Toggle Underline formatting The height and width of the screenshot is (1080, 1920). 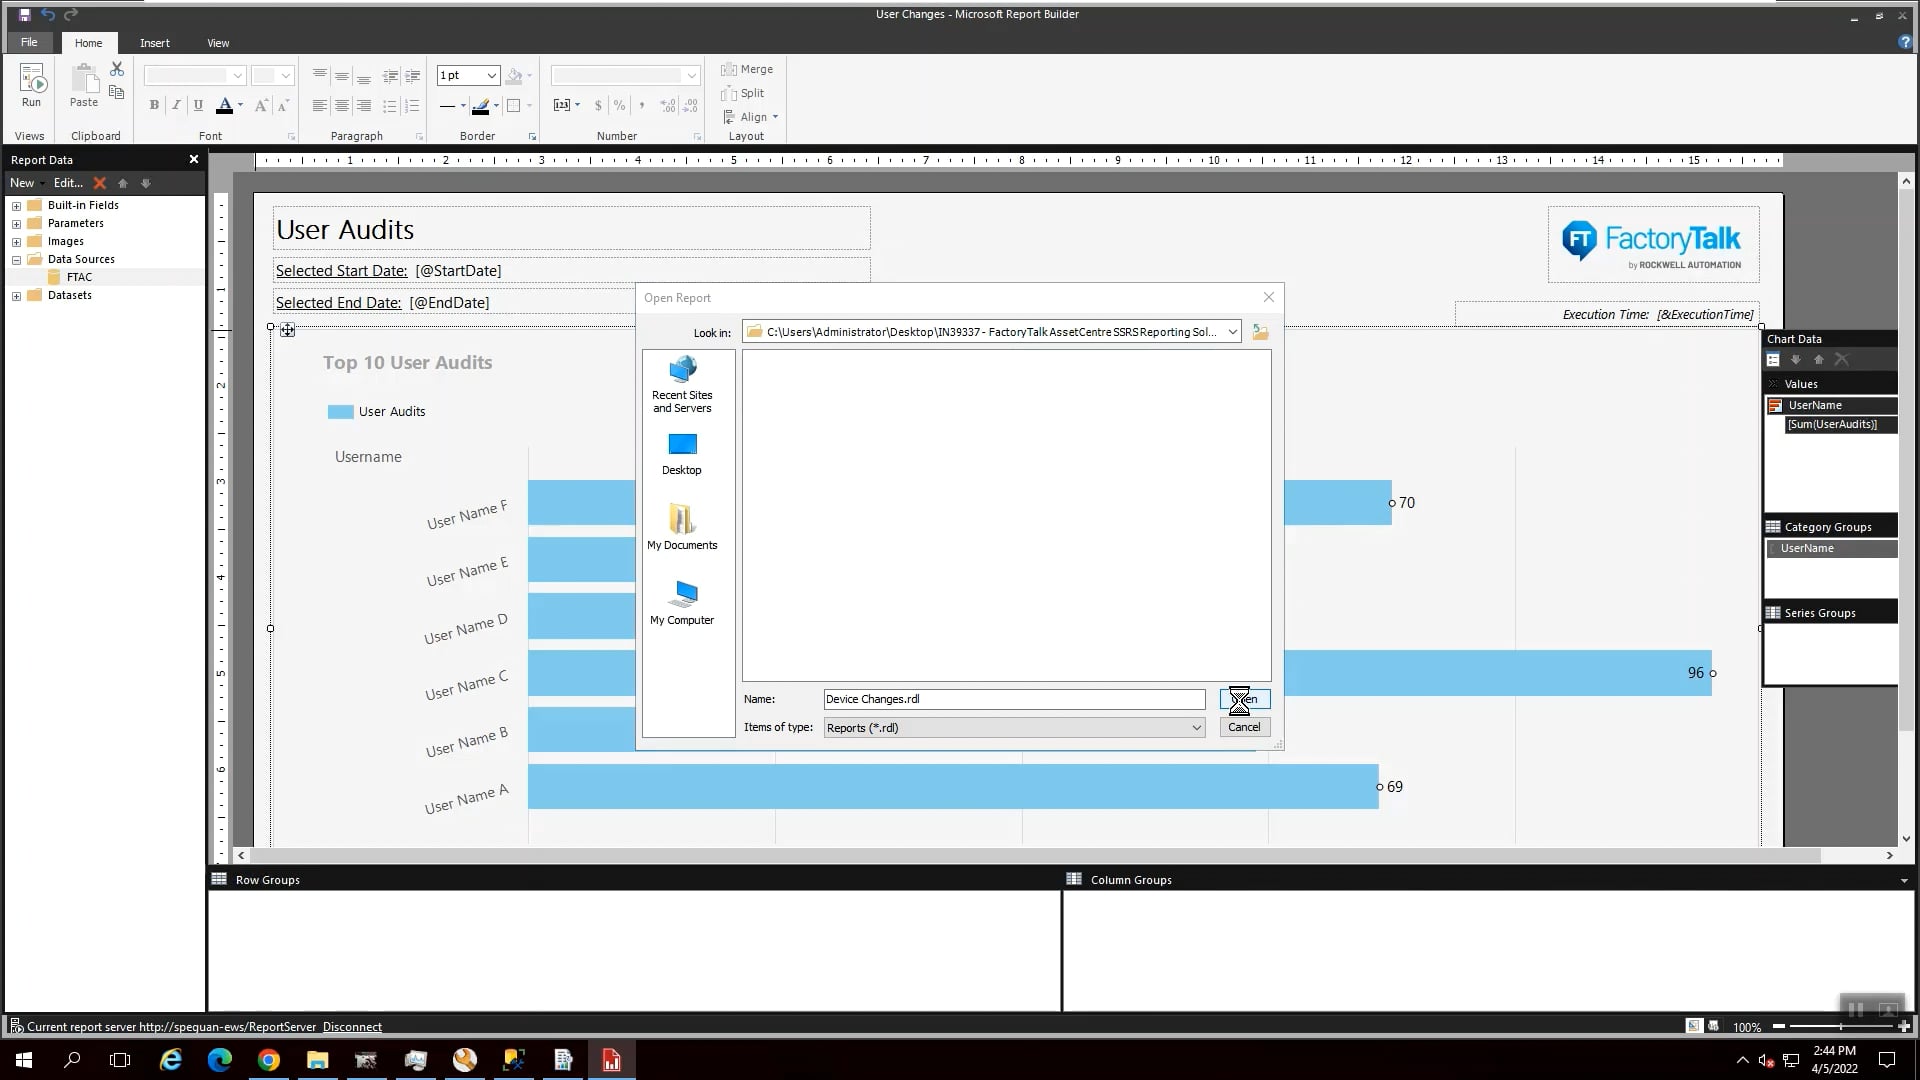(x=198, y=105)
